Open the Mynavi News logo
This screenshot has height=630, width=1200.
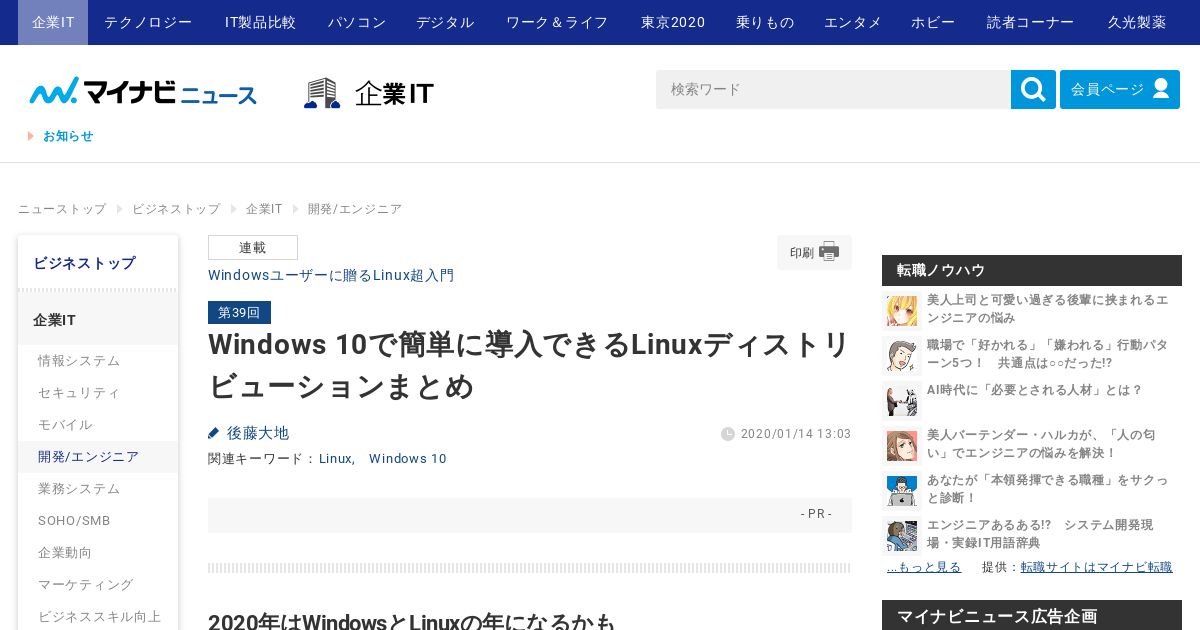[143, 91]
